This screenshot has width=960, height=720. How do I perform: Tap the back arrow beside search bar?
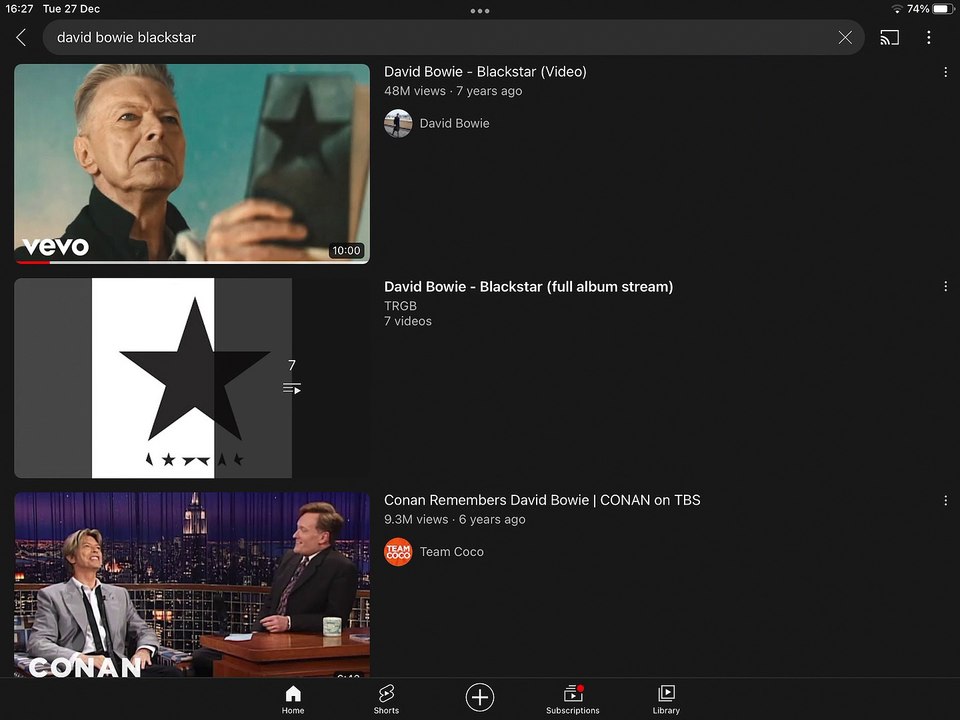[21, 37]
